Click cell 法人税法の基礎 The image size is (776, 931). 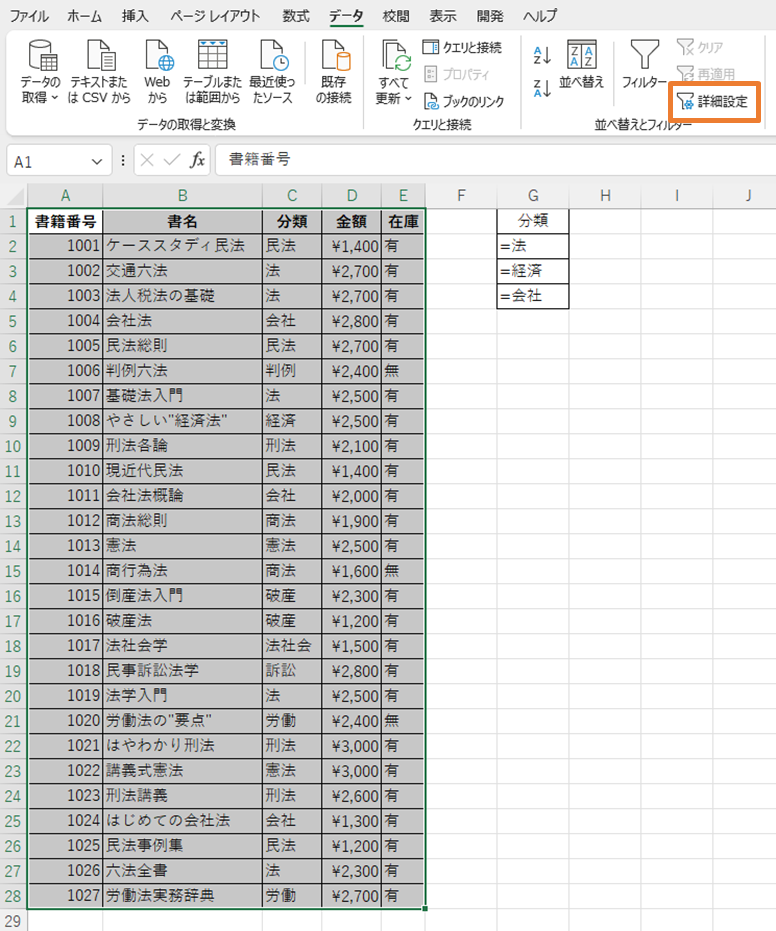pyautogui.click(x=183, y=296)
